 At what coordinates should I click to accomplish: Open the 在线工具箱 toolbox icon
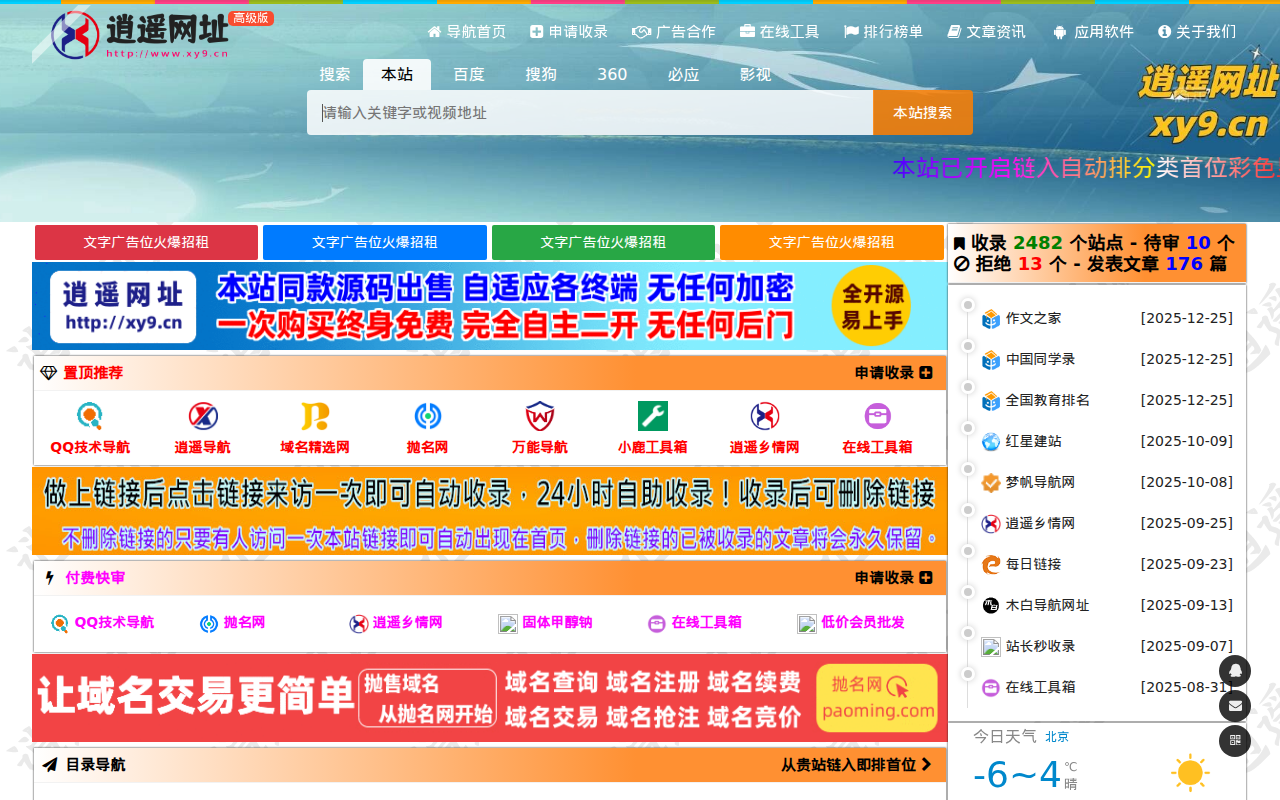[877, 415]
